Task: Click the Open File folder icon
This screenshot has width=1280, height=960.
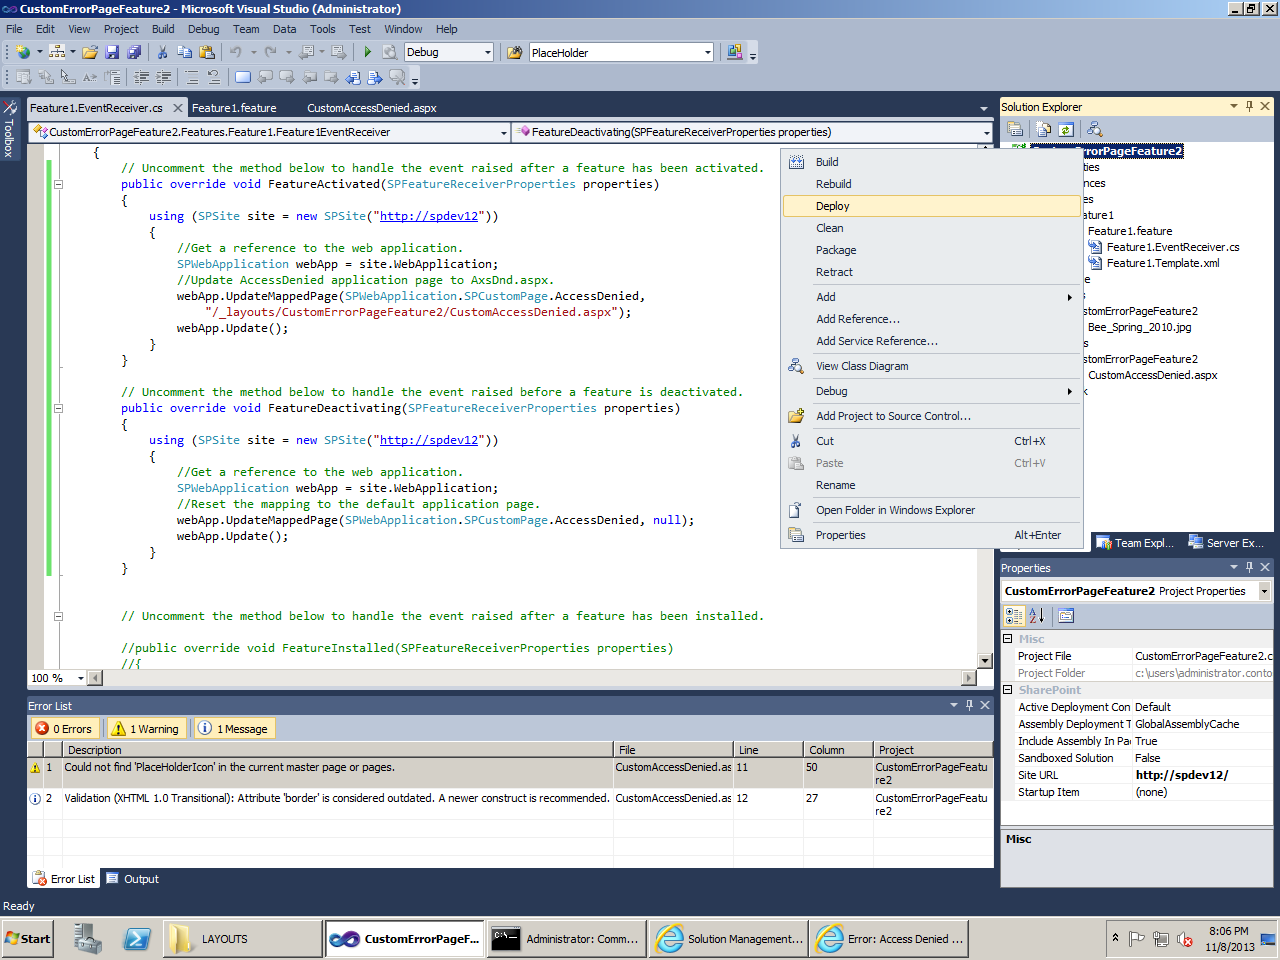Action: (x=90, y=52)
